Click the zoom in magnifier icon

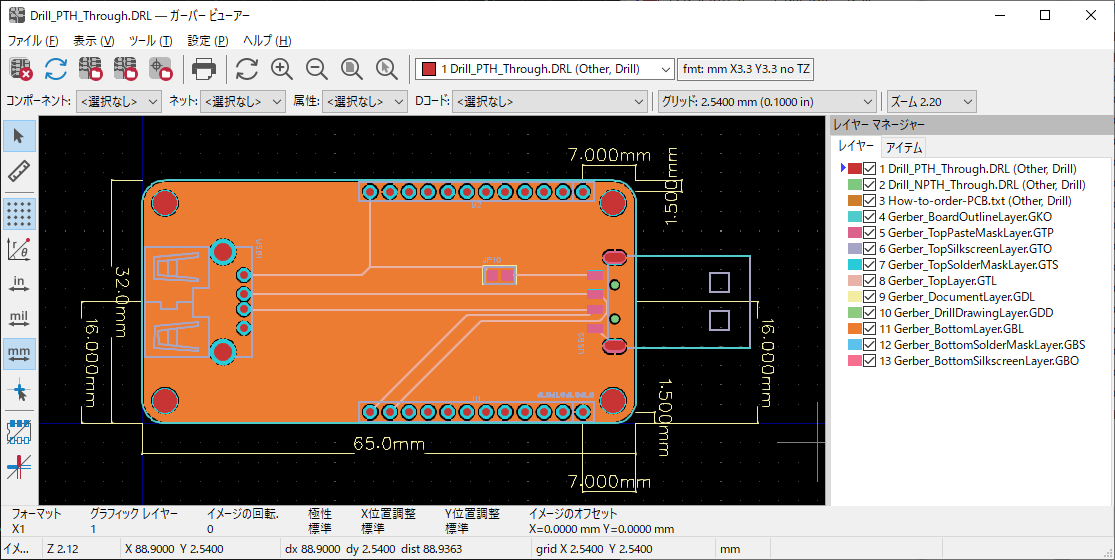coord(282,69)
